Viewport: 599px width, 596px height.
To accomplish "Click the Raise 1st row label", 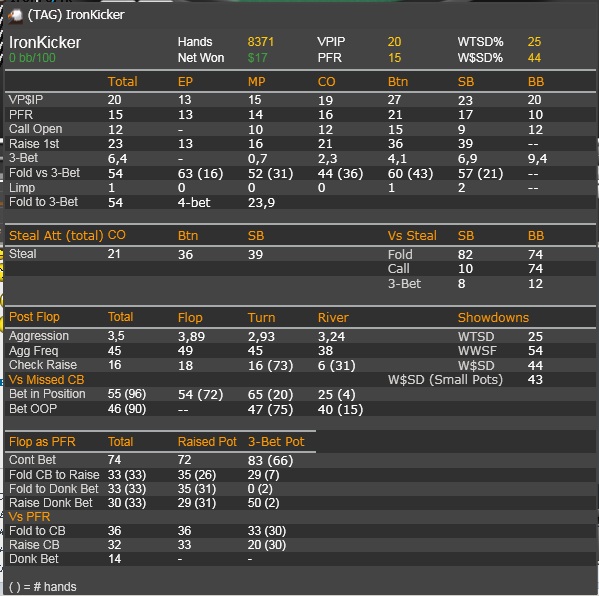I will point(34,144).
